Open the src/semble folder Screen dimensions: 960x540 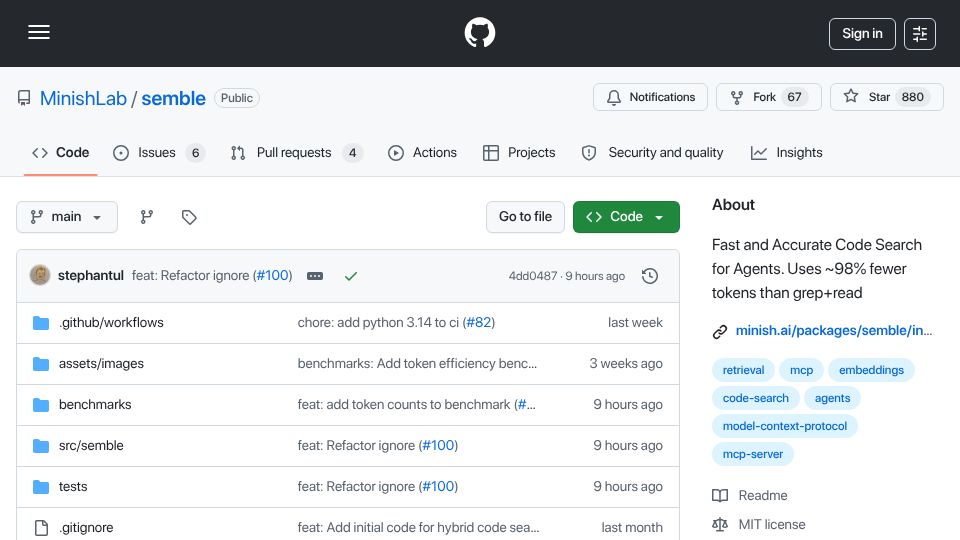coord(91,446)
